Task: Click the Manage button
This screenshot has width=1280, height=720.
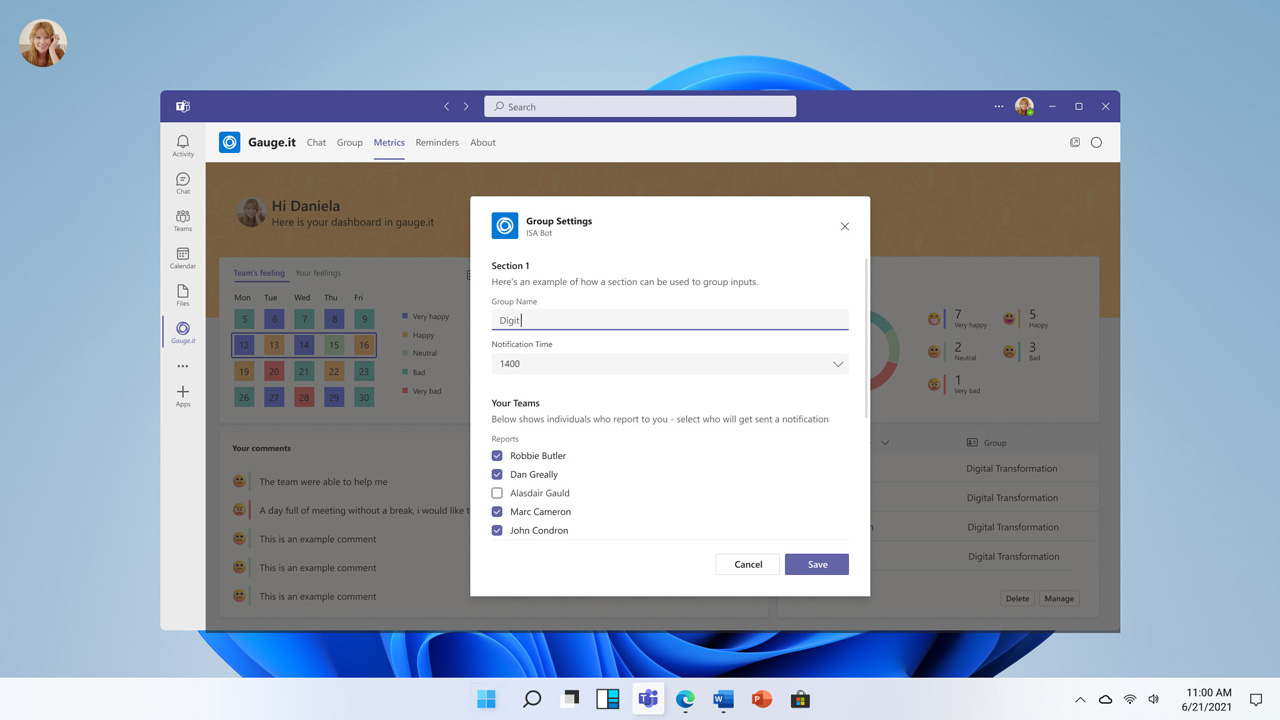Action: pos(1059,598)
